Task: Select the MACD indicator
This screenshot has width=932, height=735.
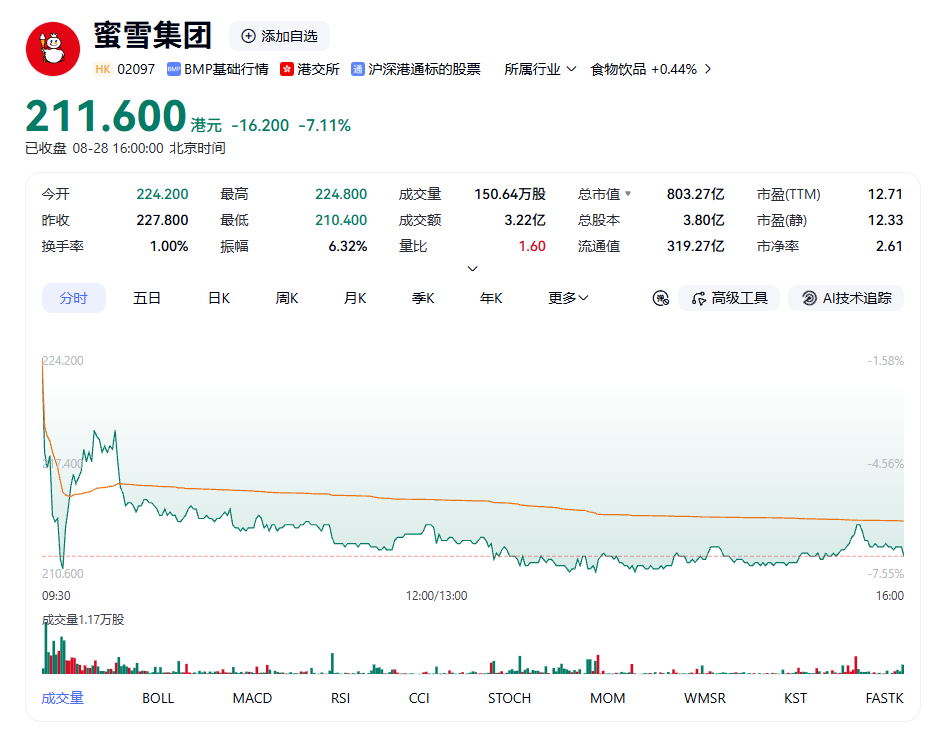Action: tap(252, 698)
